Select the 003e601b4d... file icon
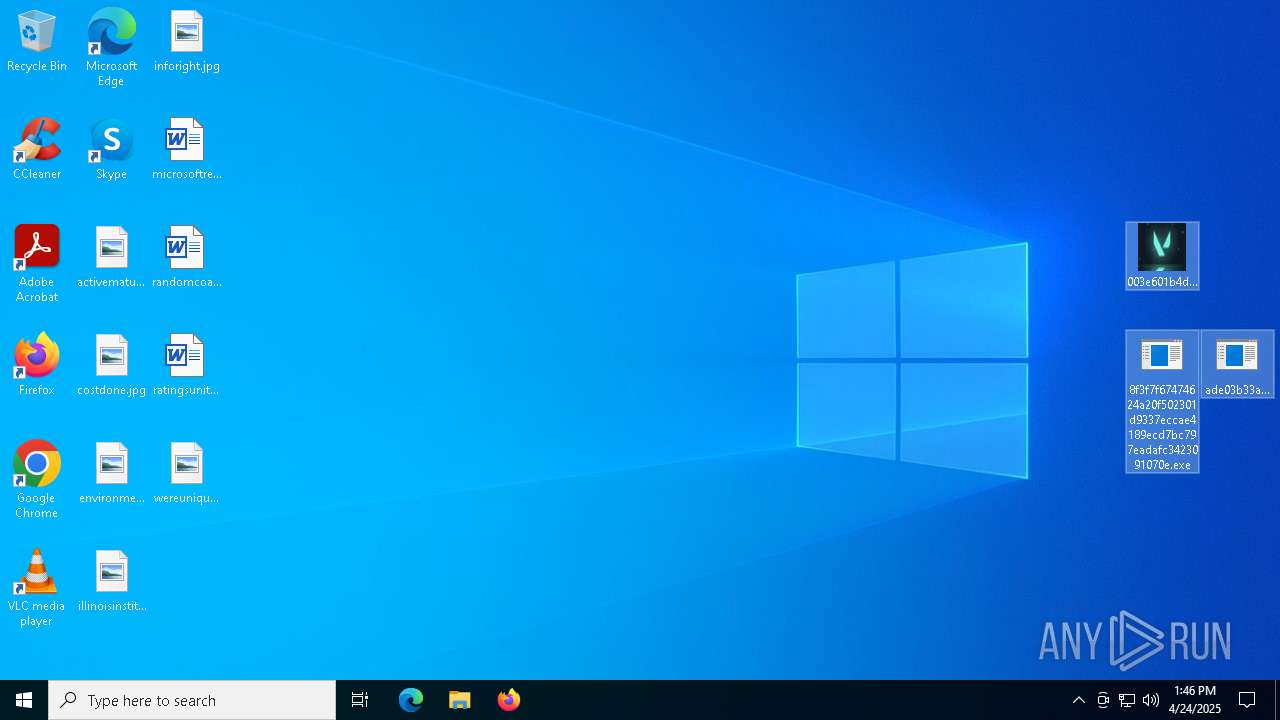Viewport: 1280px width, 720px height. click(x=1162, y=256)
